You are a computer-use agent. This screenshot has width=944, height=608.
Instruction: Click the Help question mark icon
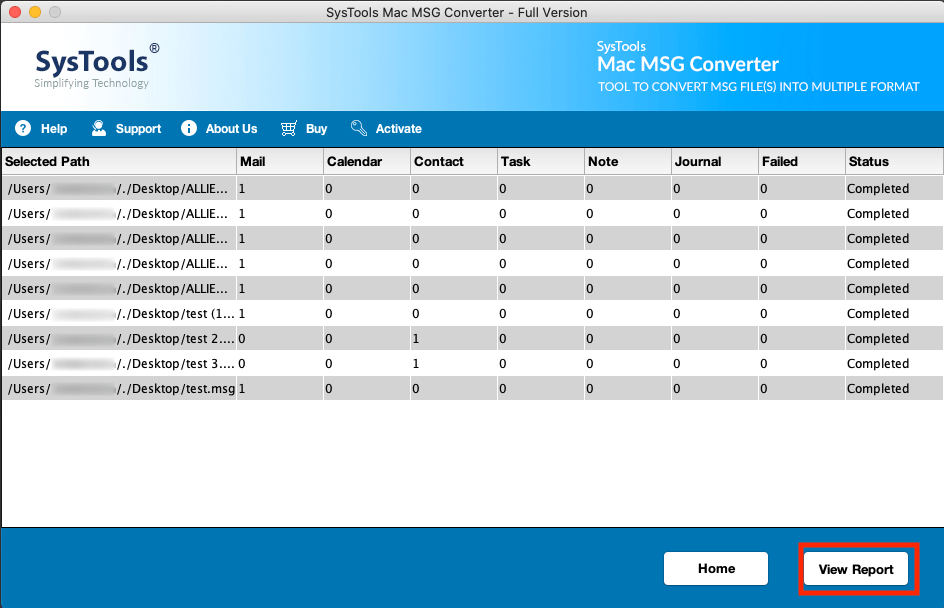point(23,128)
